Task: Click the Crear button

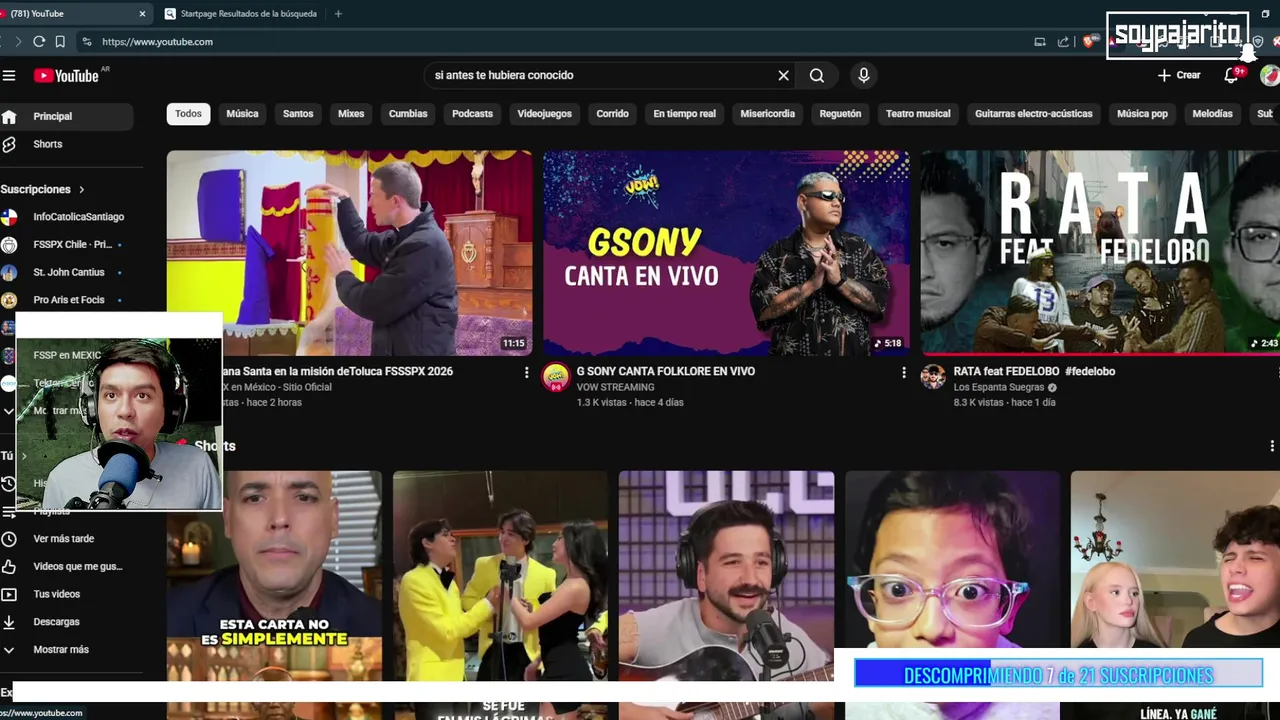Action: point(1179,75)
